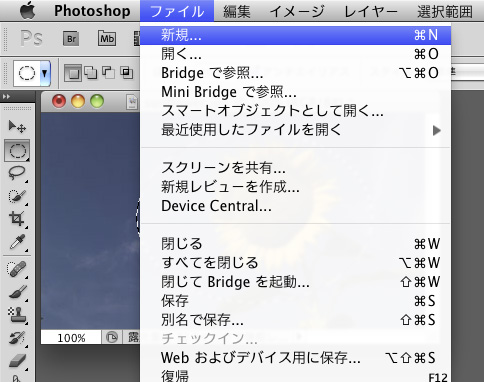Screen dimensions: 484x382
Task: Open the レイヤー menu
Action: pyautogui.click(x=371, y=11)
